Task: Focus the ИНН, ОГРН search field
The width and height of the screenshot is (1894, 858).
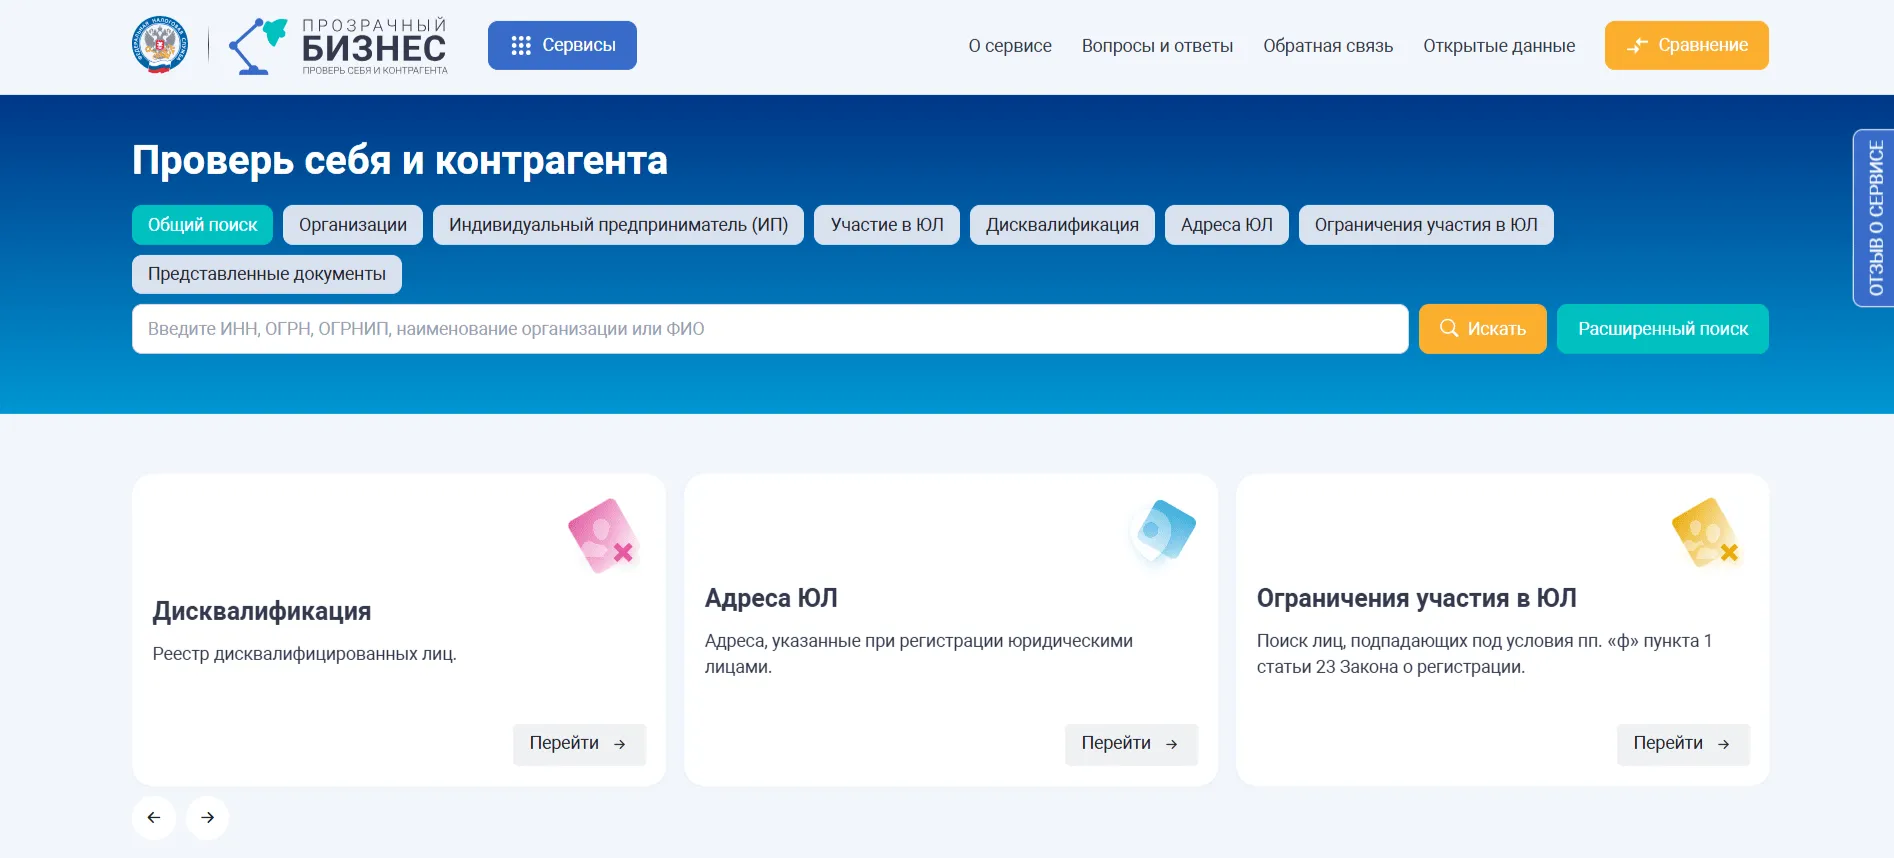Action: coord(770,329)
